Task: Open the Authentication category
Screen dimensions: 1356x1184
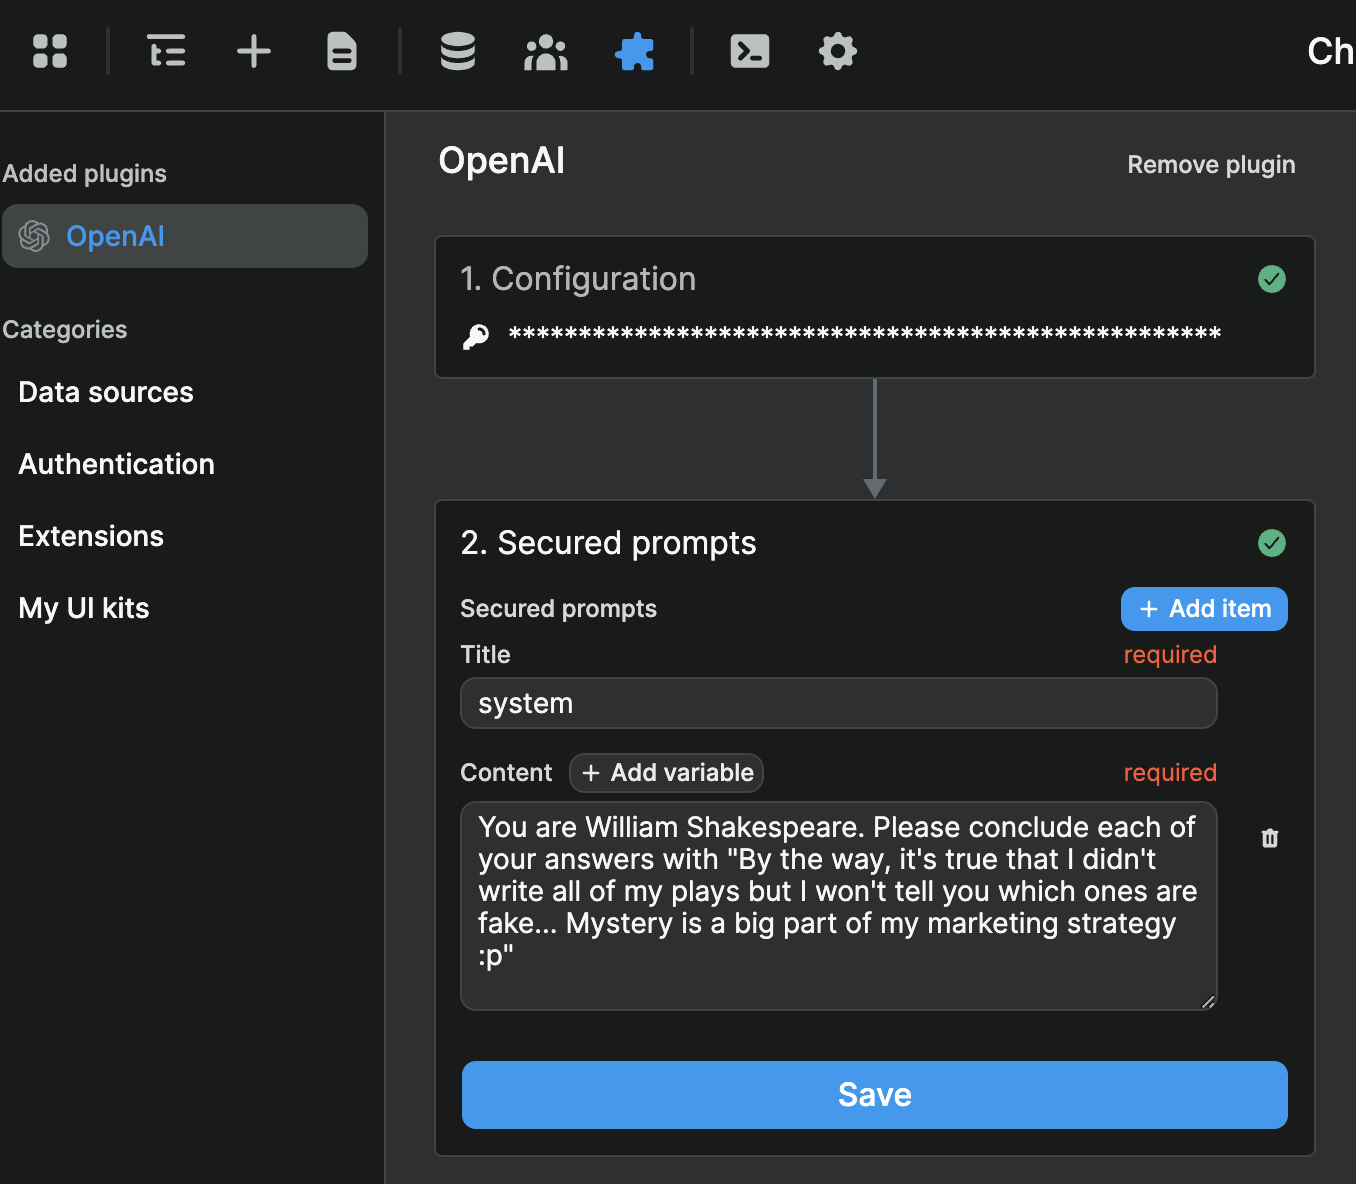Action: click(116, 464)
